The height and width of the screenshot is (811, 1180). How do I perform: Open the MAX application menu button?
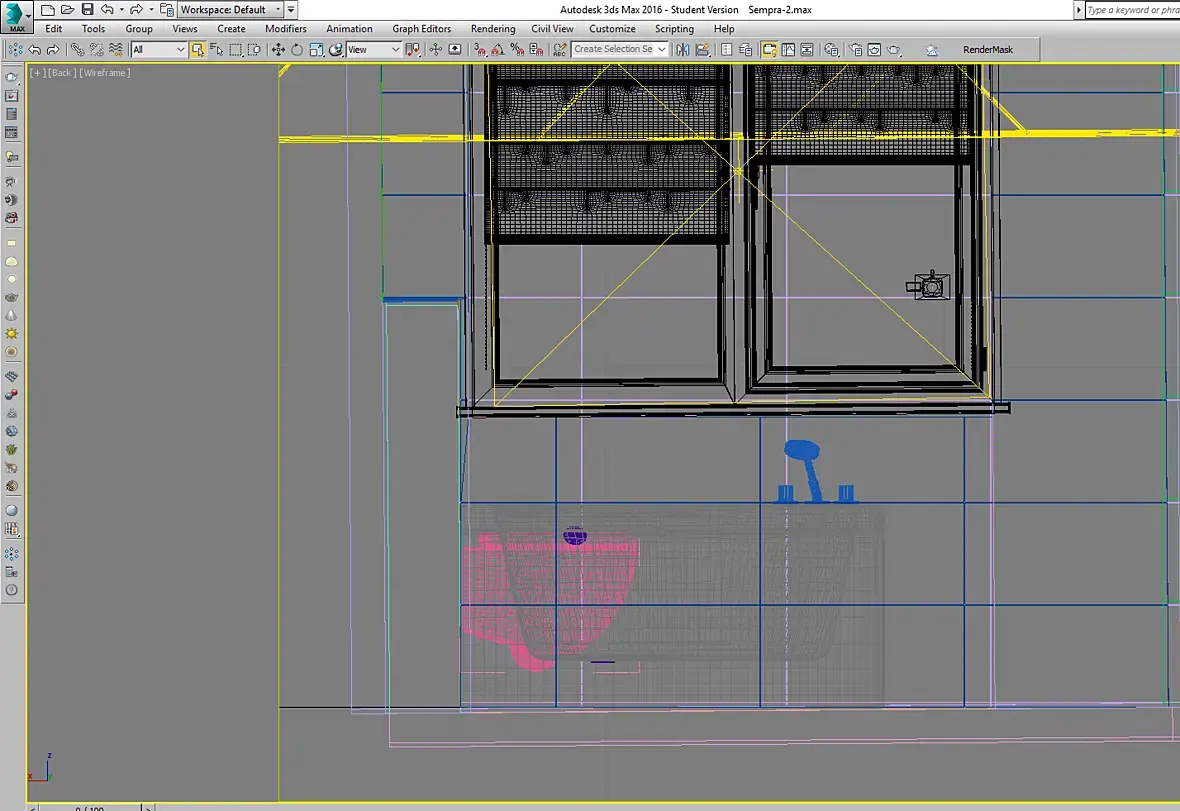[16, 17]
